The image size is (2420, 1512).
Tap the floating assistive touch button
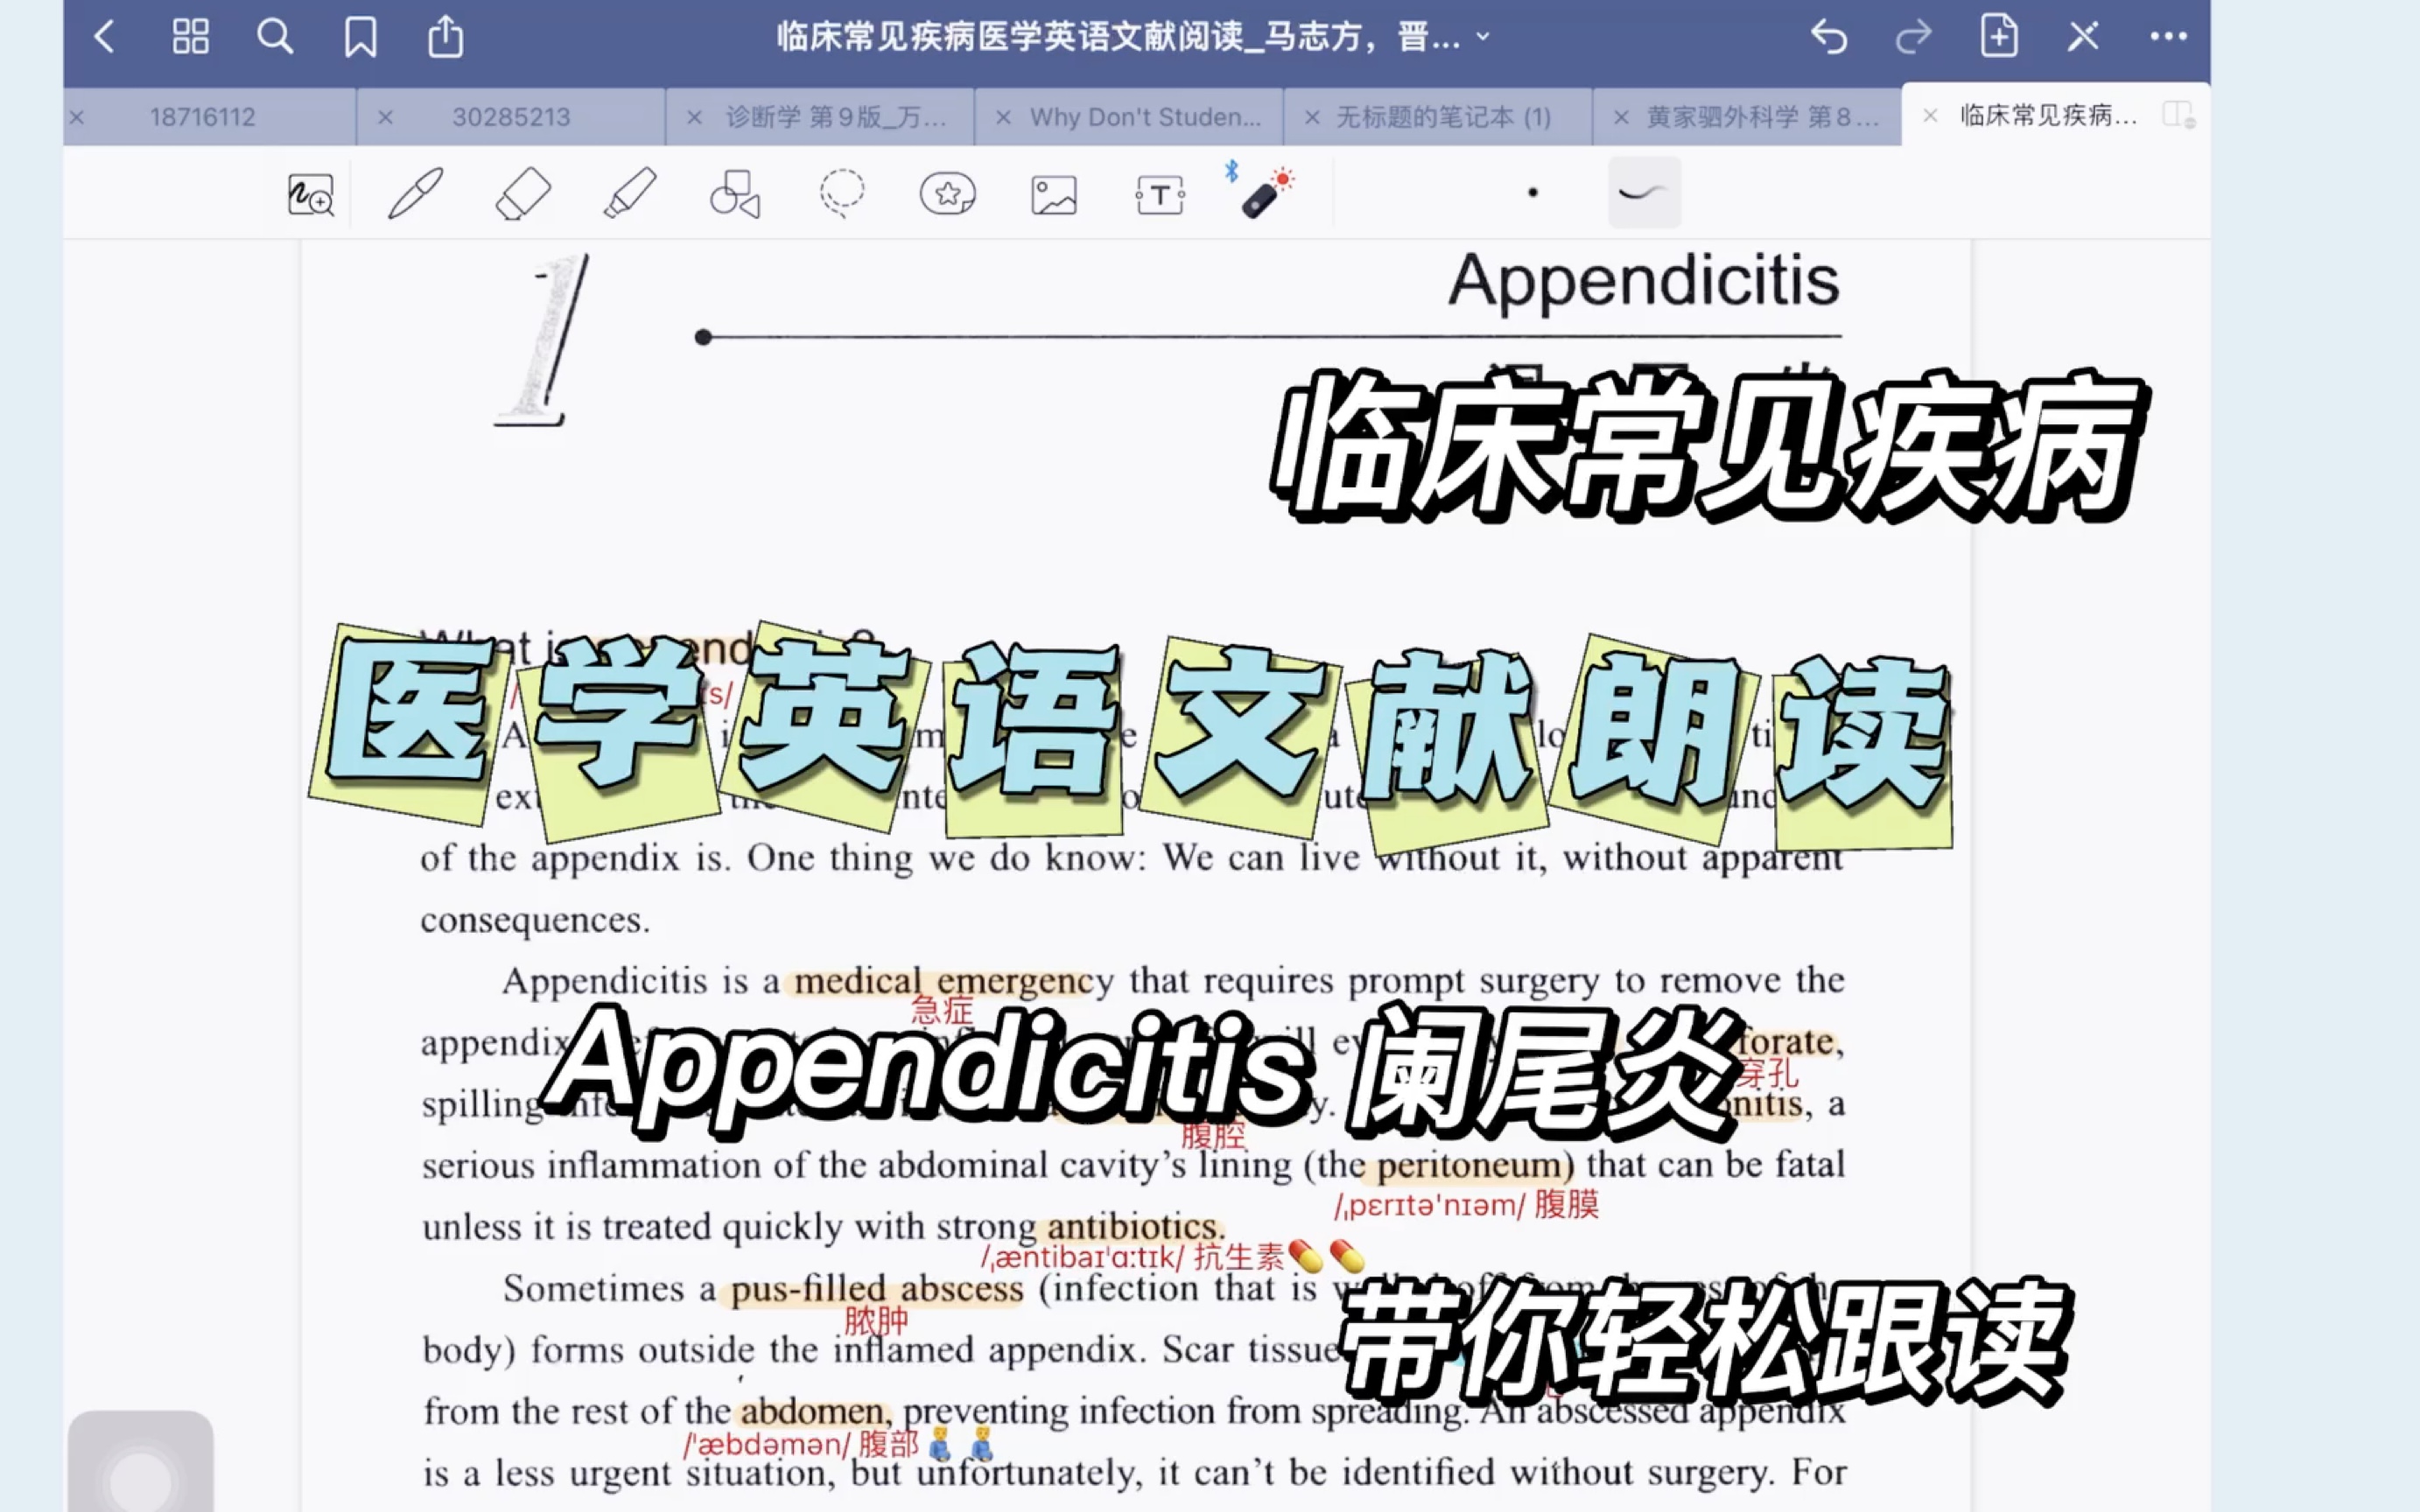click(141, 1462)
